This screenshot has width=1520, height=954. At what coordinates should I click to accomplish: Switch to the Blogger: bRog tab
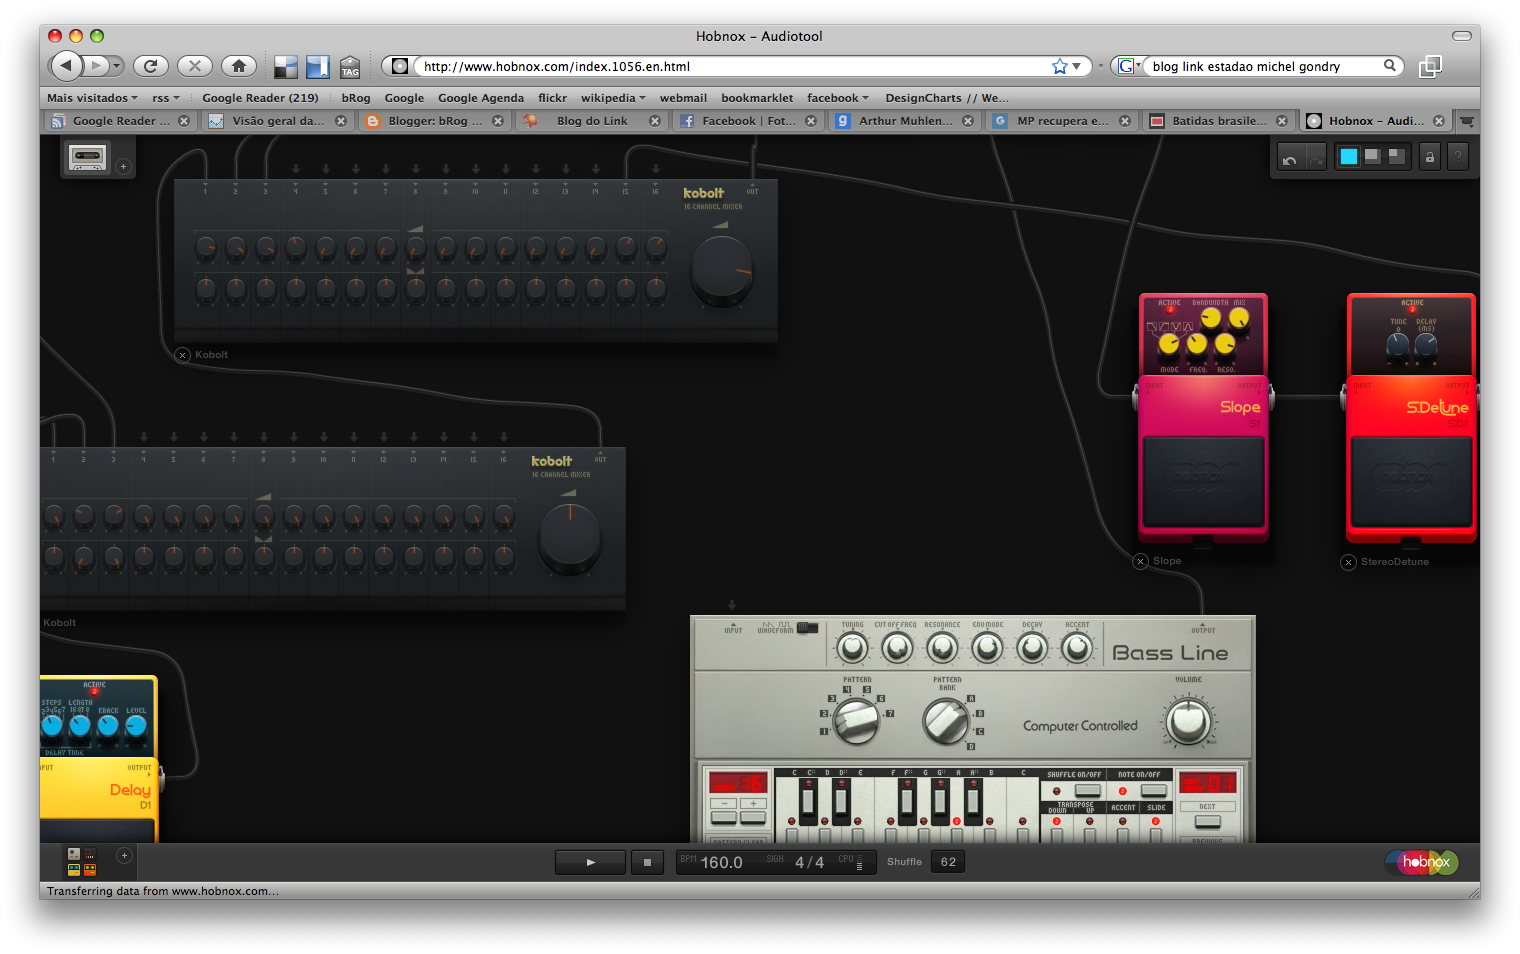click(434, 121)
